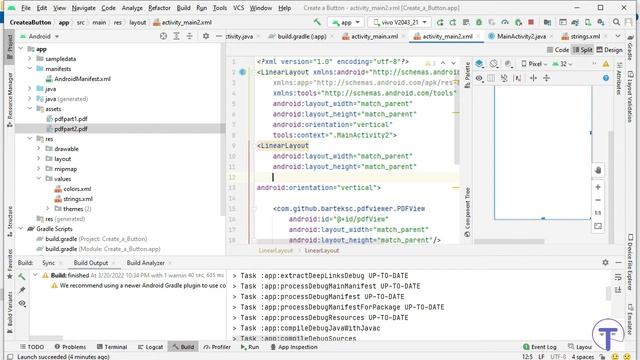Open the Profiler tool window
The width and height of the screenshot is (640, 360).
(217, 347)
